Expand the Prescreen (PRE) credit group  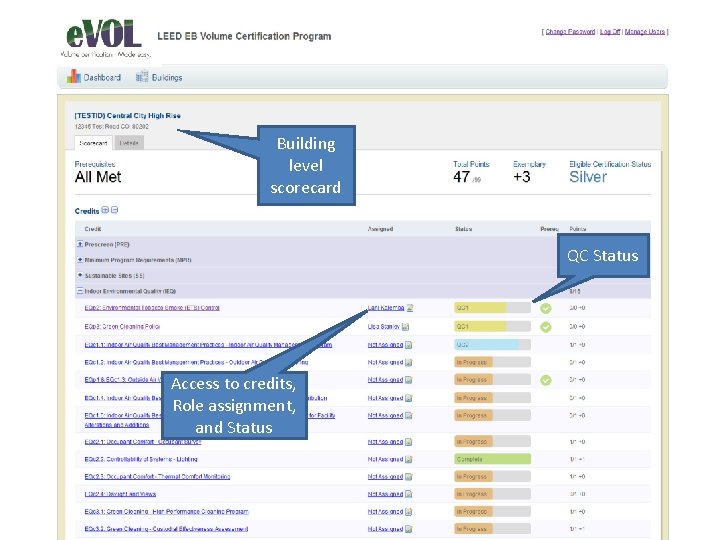point(80,244)
